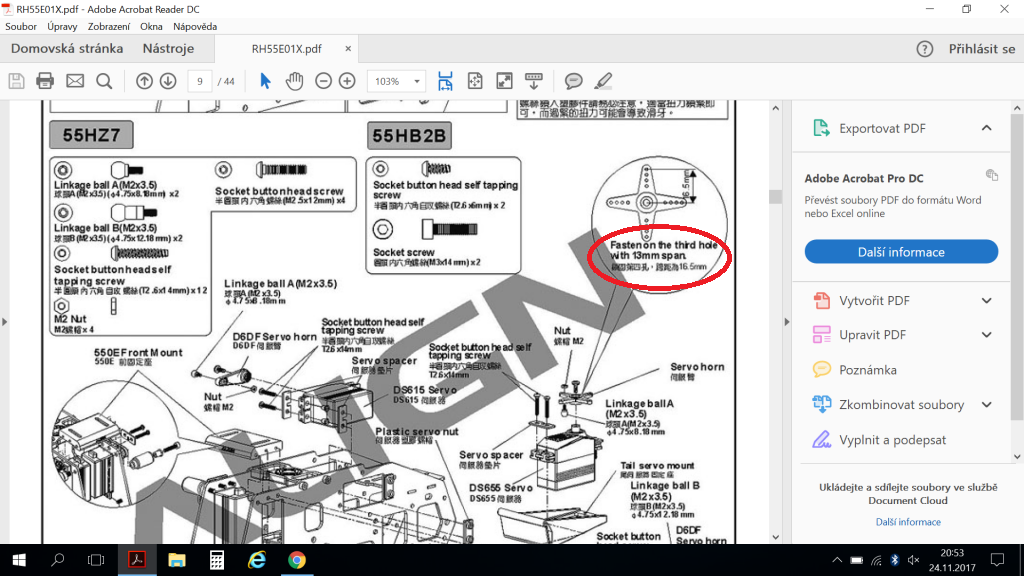Select the highlighter pen tool
The height and width of the screenshot is (576, 1024).
click(x=603, y=81)
